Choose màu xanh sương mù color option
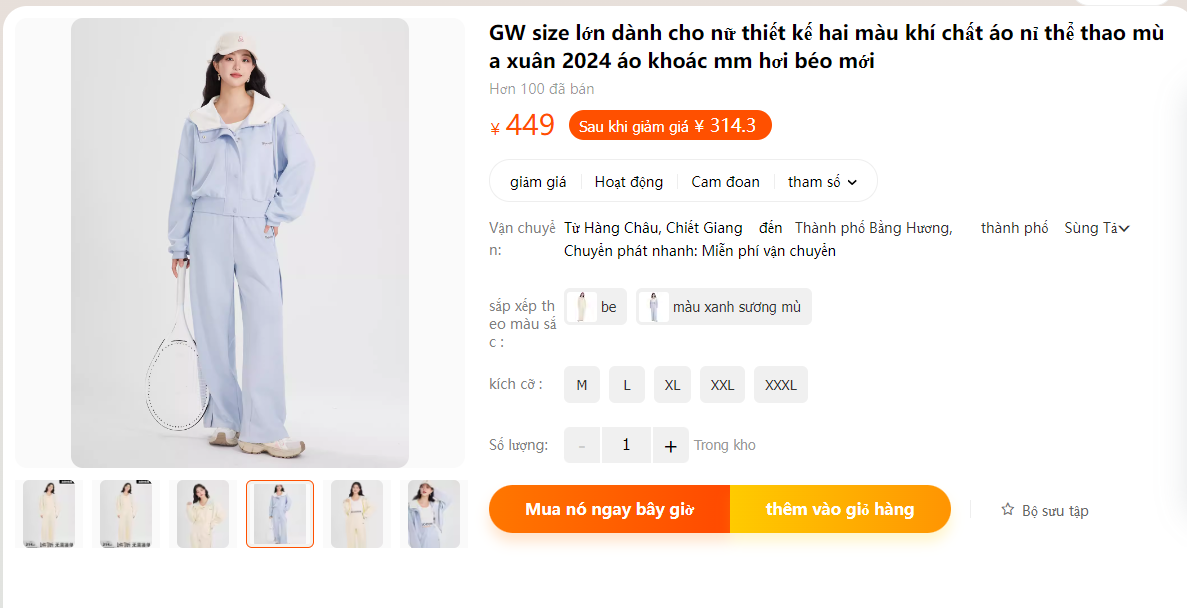 [724, 307]
